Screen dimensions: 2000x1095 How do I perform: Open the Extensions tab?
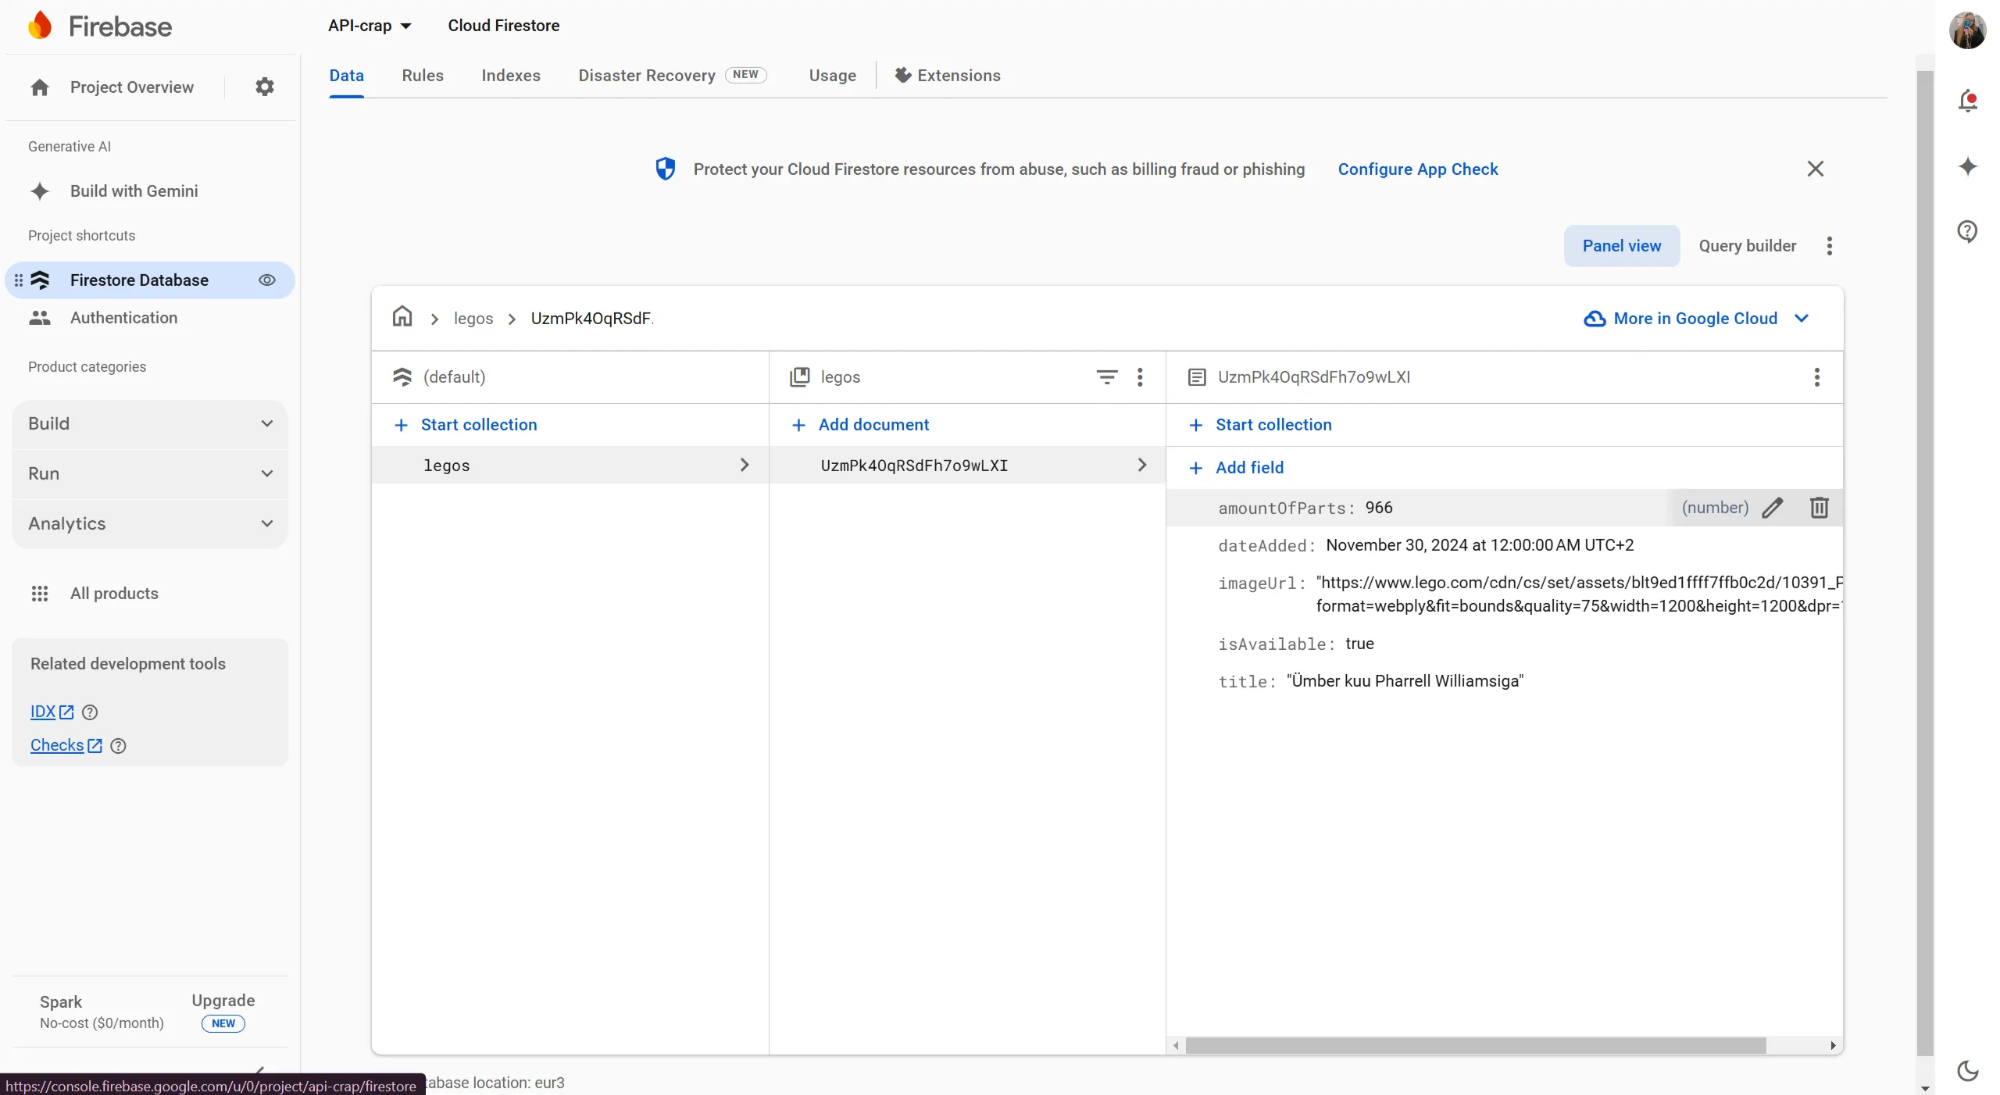(947, 76)
